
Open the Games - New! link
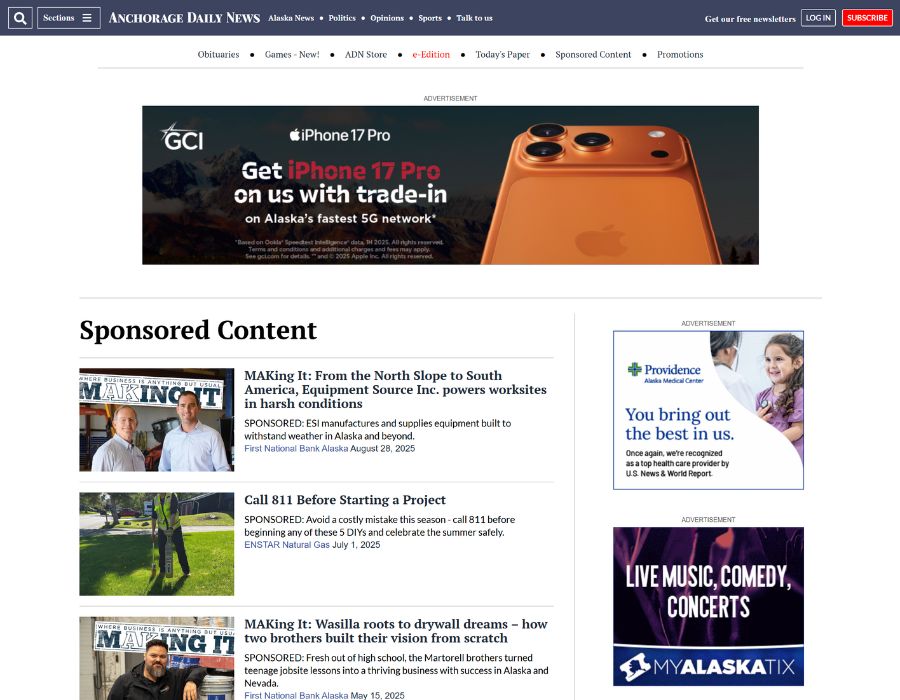pos(292,55)
